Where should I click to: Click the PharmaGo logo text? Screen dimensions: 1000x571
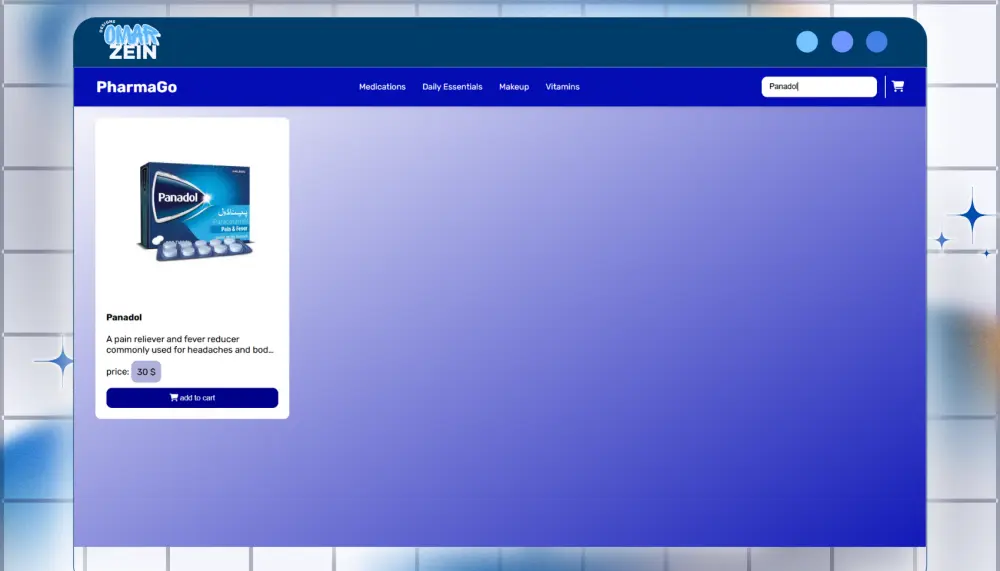coord(136,87)
